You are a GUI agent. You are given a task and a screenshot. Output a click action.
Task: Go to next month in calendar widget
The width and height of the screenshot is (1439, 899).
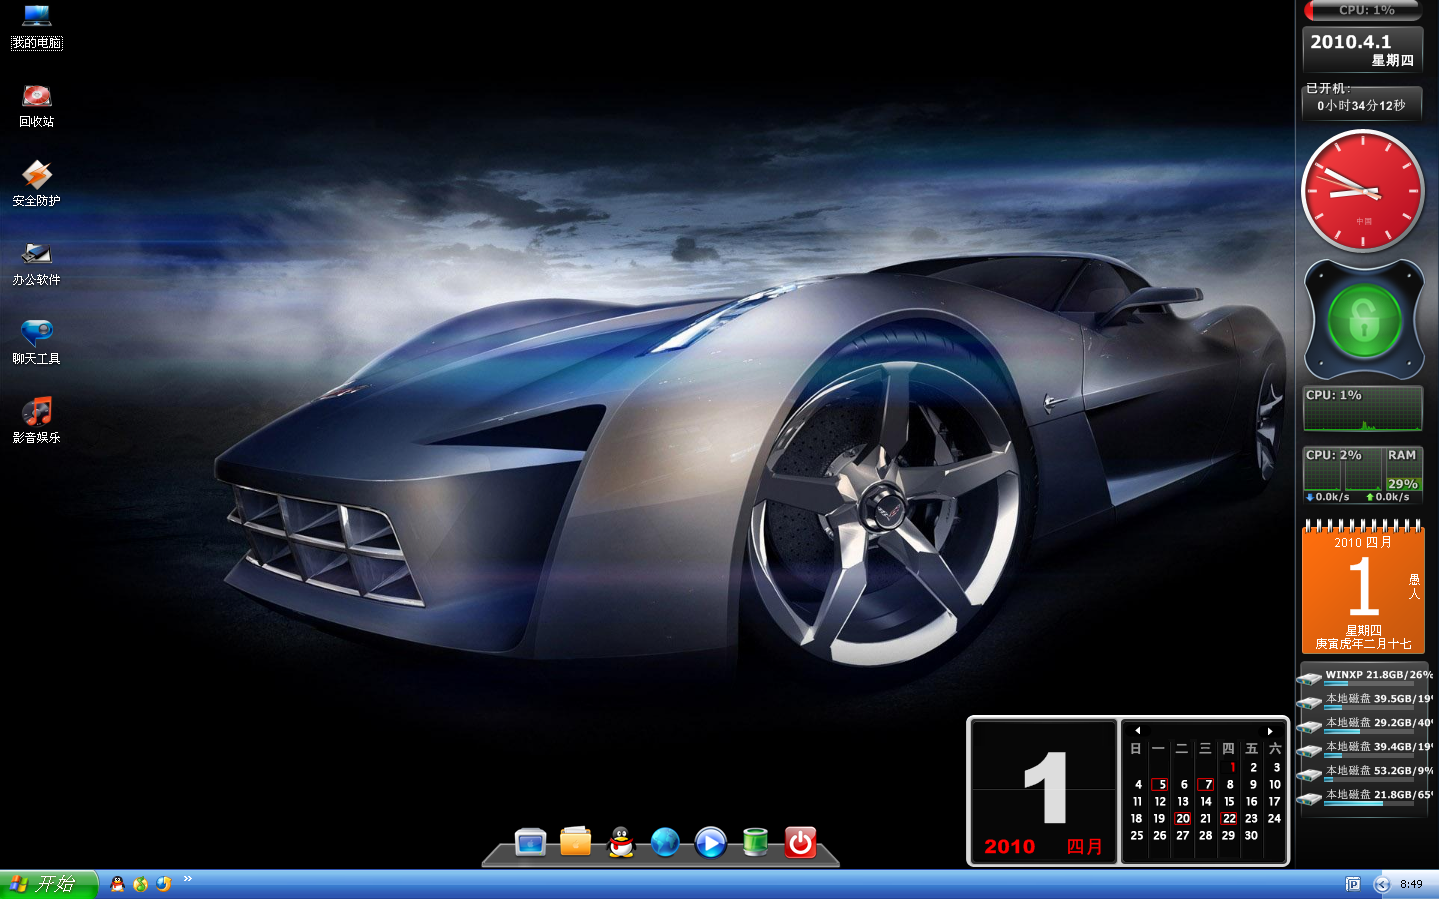tap(1270, 731)
